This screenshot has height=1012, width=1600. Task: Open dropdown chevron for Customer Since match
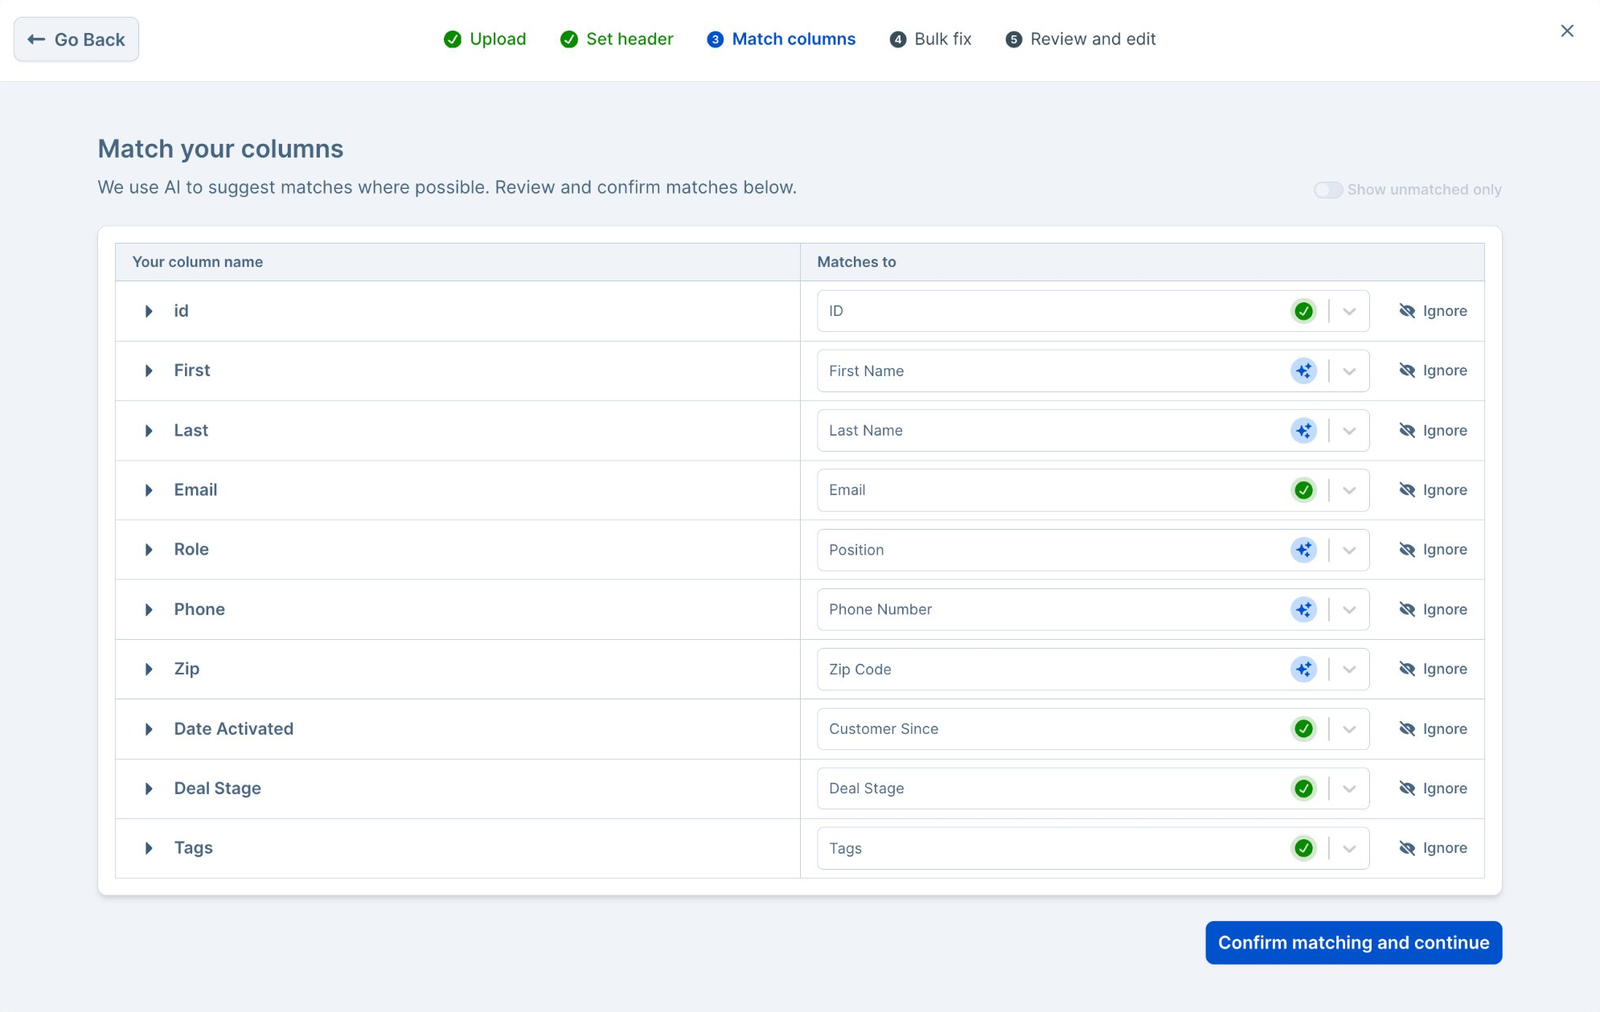click(1349, 729)
